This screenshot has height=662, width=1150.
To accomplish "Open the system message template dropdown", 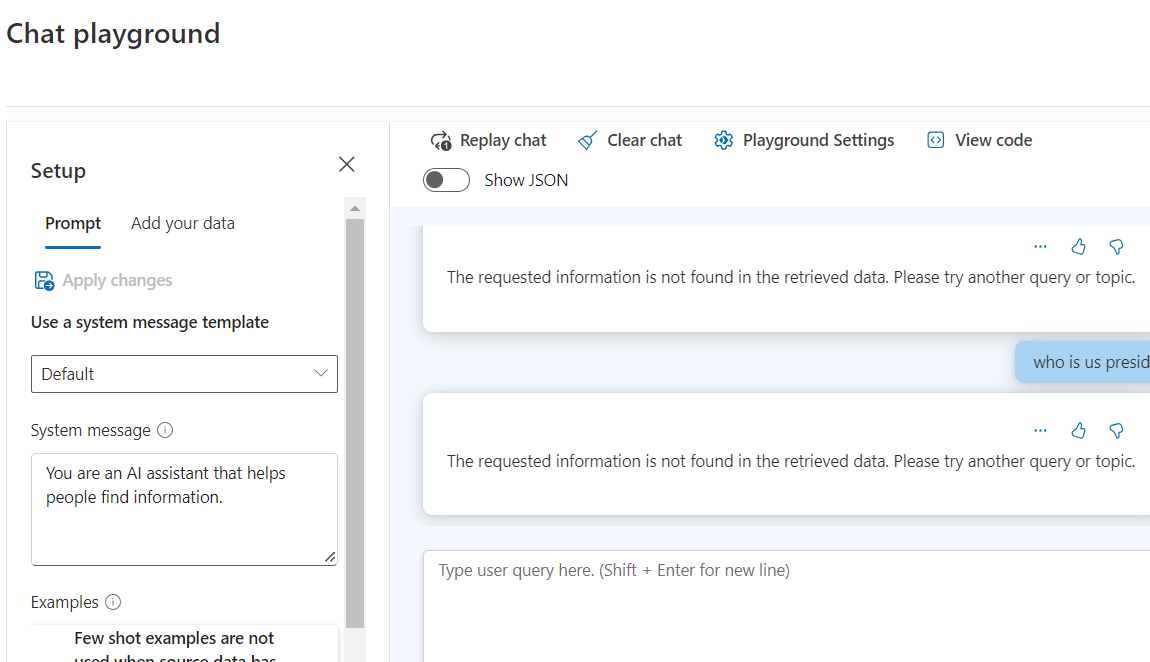I will (184, 374).
